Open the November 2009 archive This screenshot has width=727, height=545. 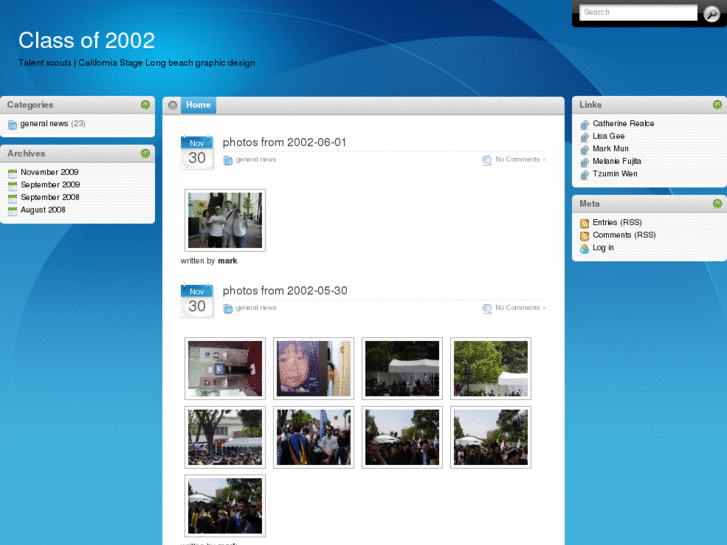pos(49,172)
